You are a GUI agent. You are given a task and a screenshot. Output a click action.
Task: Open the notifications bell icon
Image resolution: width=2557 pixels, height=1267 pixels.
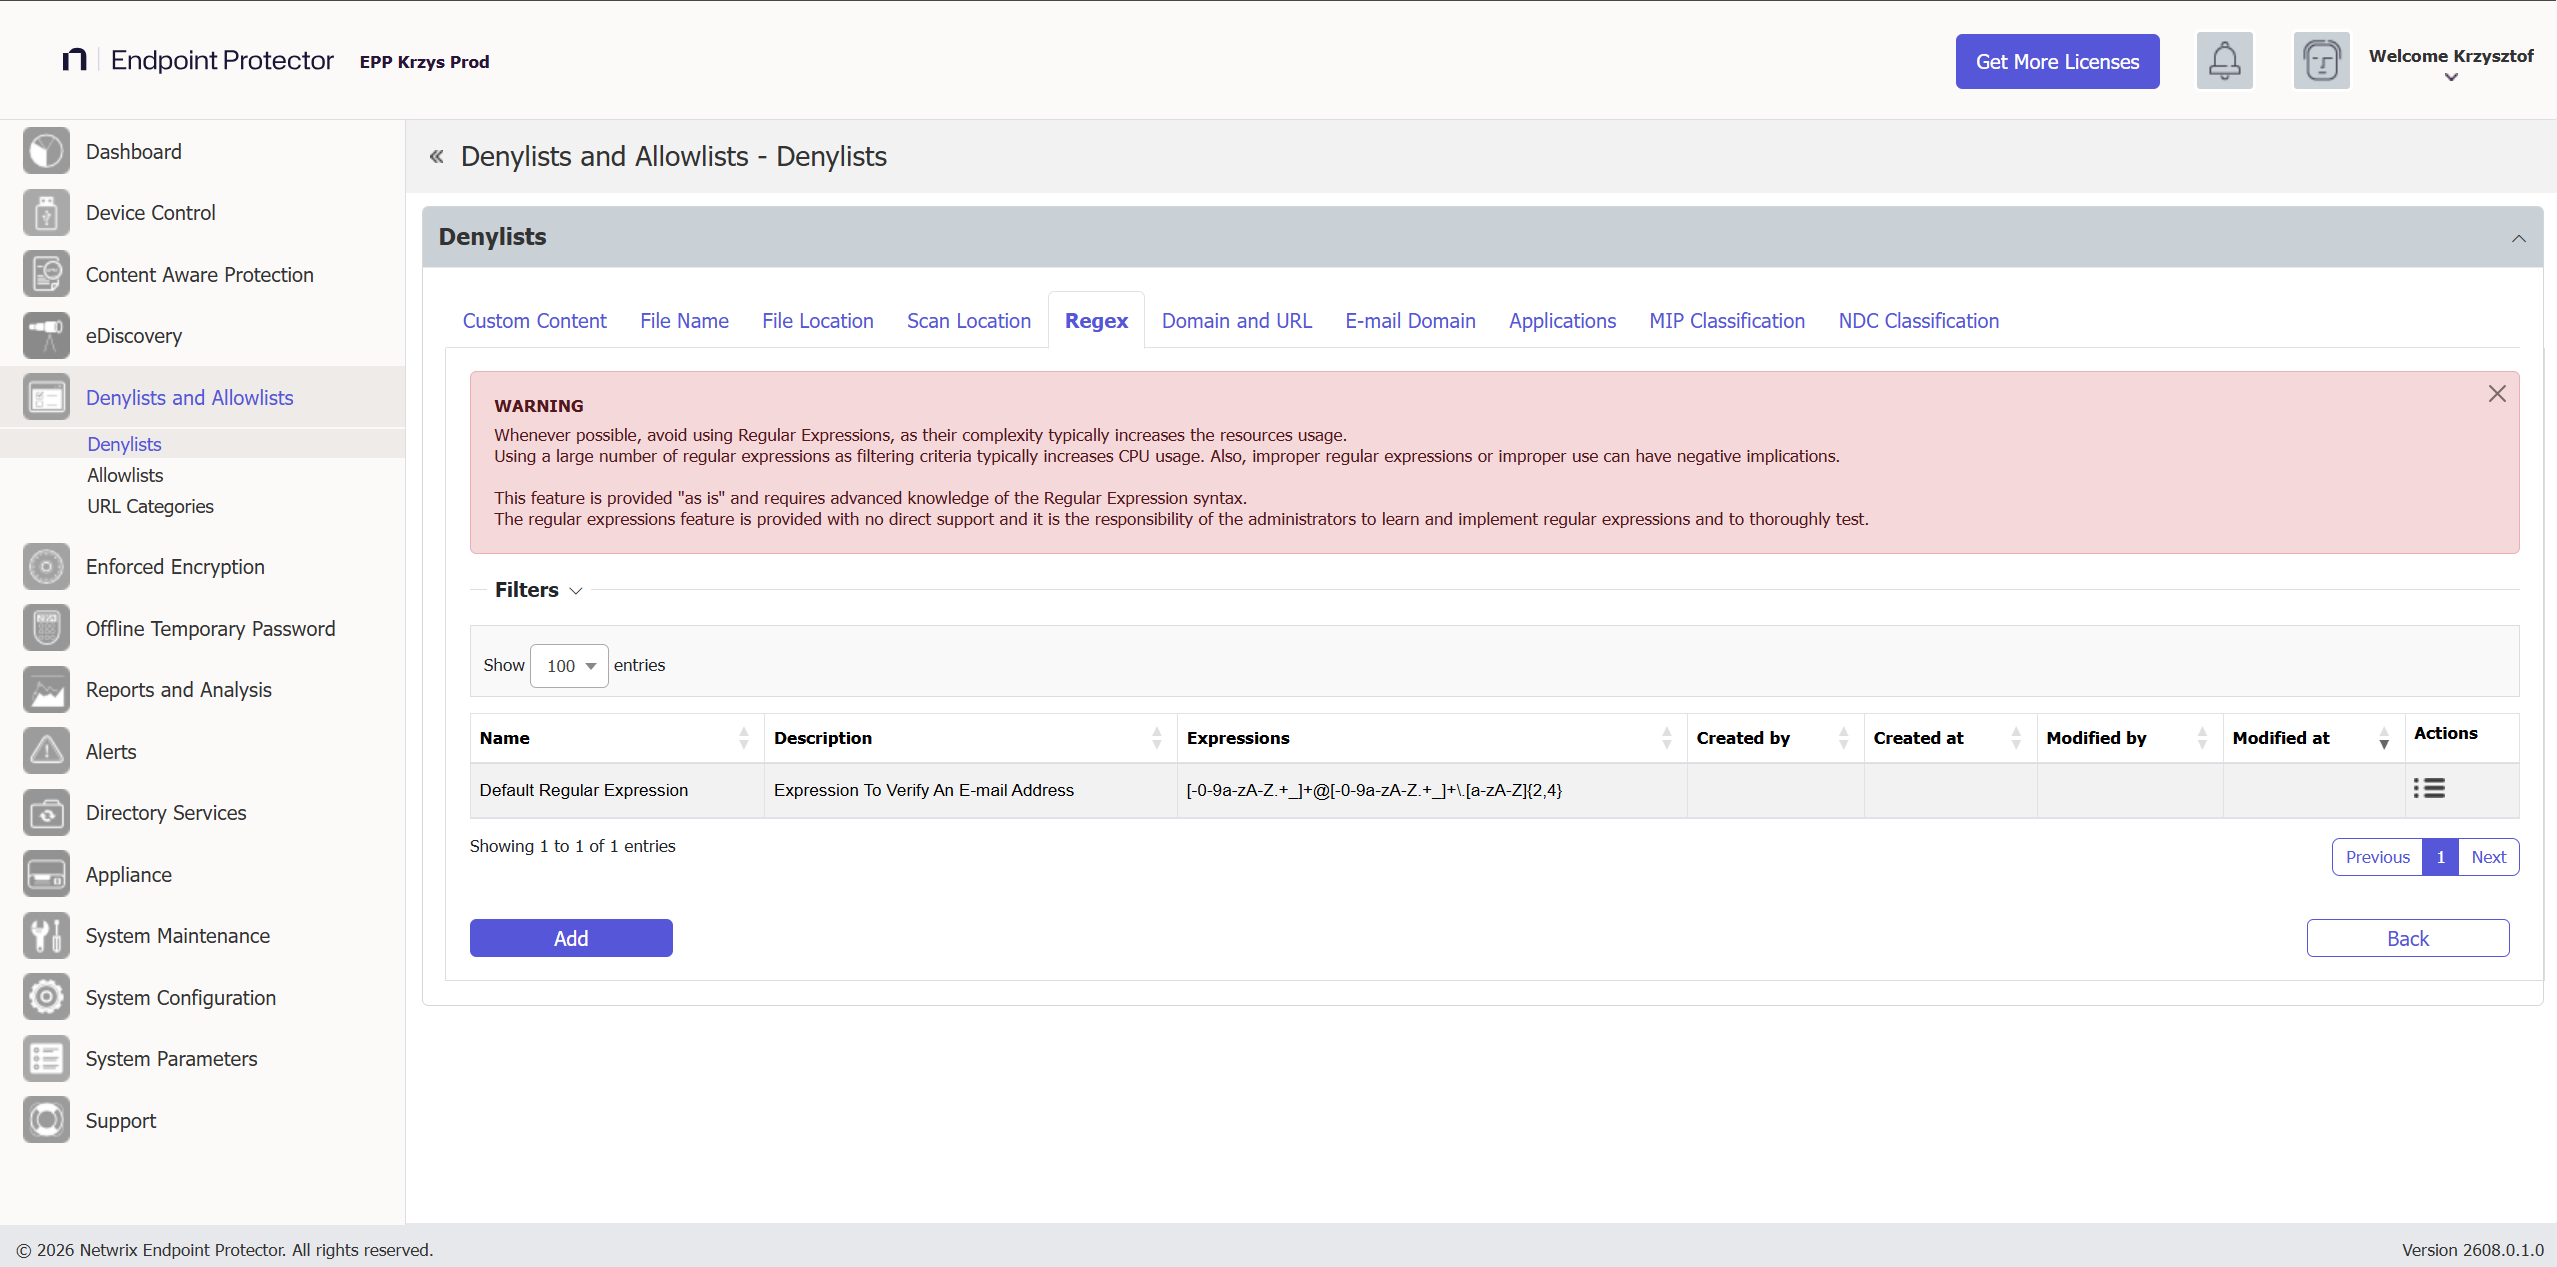(2224, 61)
